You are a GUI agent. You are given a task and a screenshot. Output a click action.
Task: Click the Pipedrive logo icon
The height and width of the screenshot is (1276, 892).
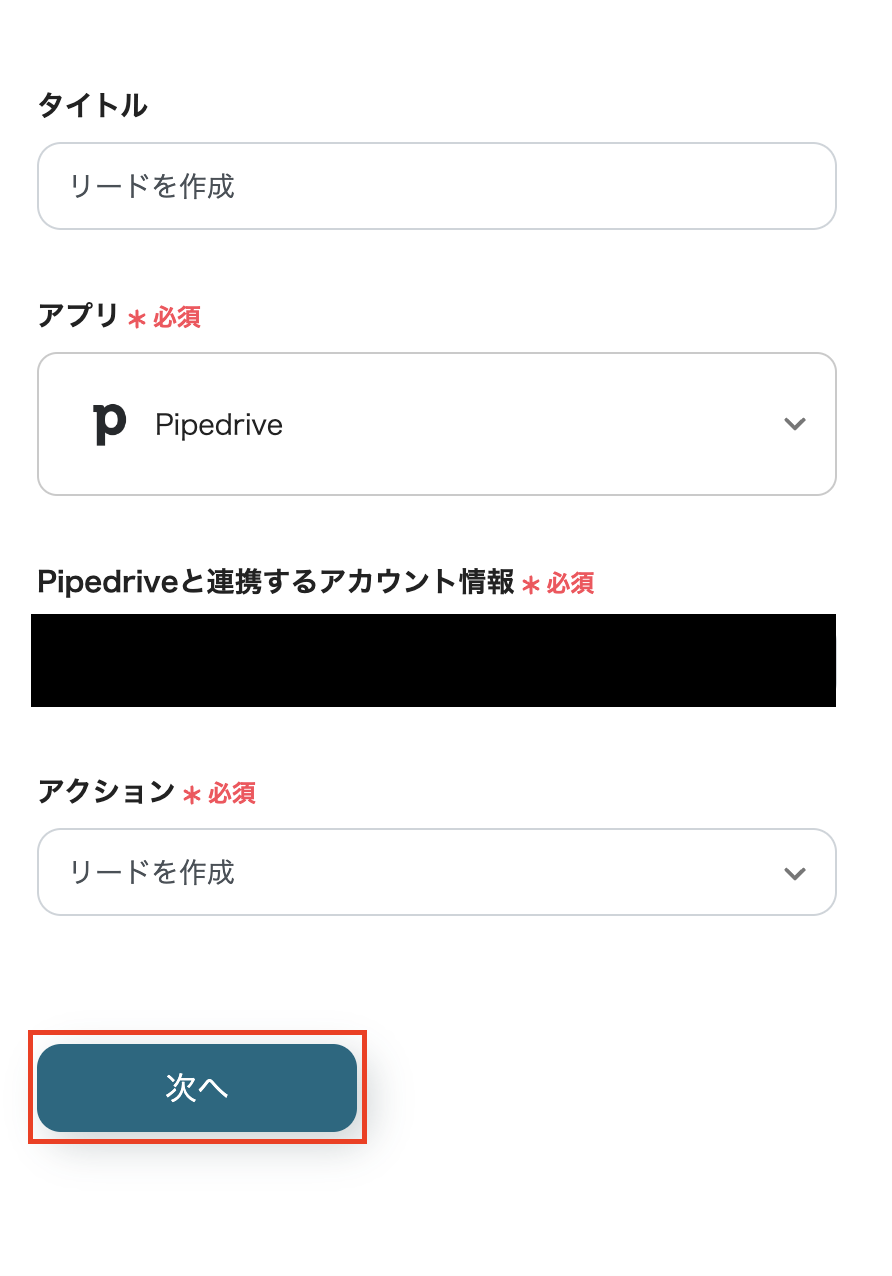point(109,424)
